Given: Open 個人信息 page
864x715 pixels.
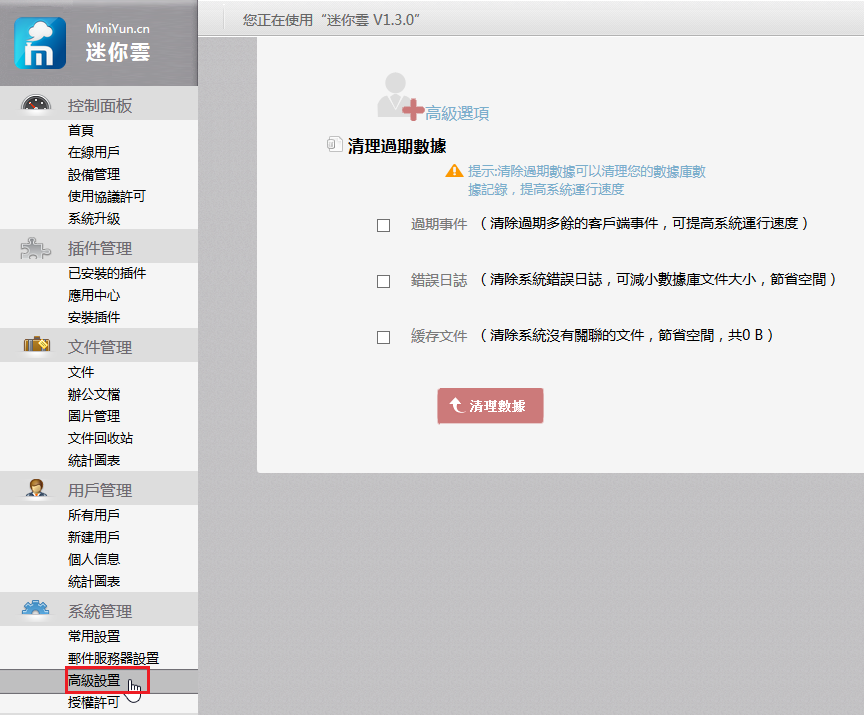Looking at the screenshot, I should pos(94,559).
